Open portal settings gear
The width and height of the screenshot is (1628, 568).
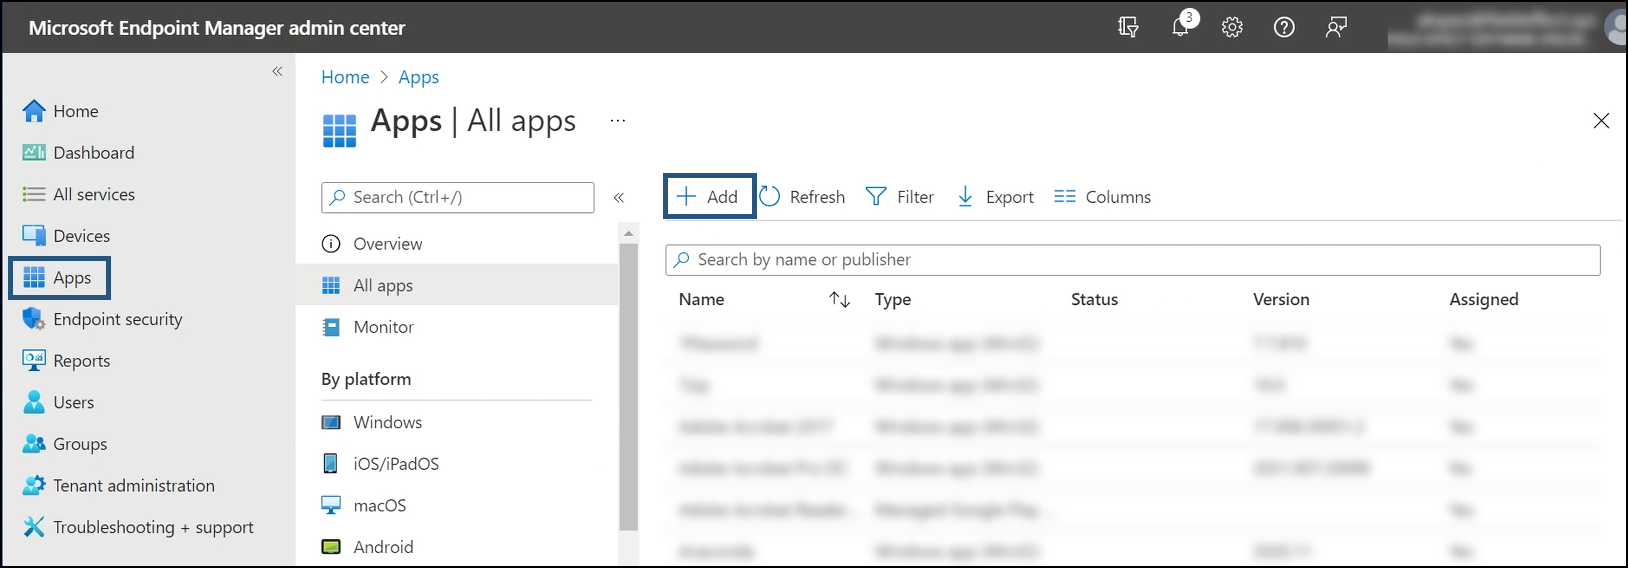pyautogui.click(x=1232, y=28)
